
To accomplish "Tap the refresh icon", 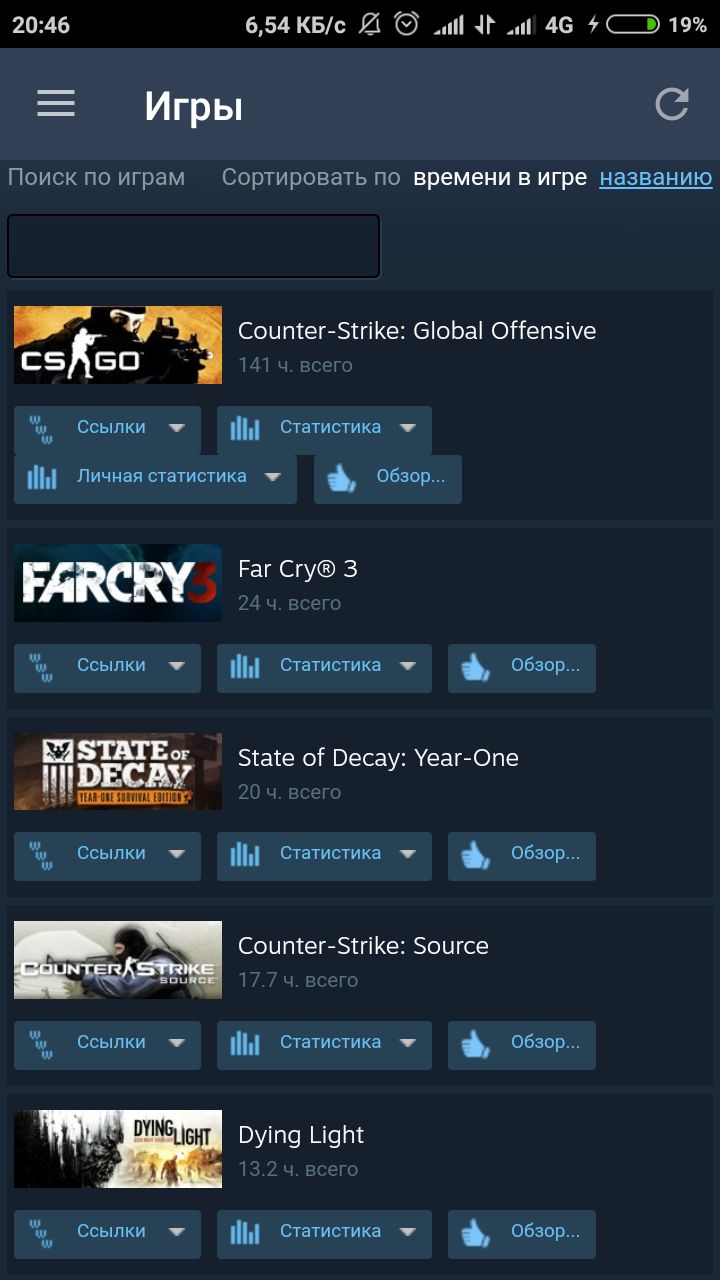I will [x=672, y=104].
